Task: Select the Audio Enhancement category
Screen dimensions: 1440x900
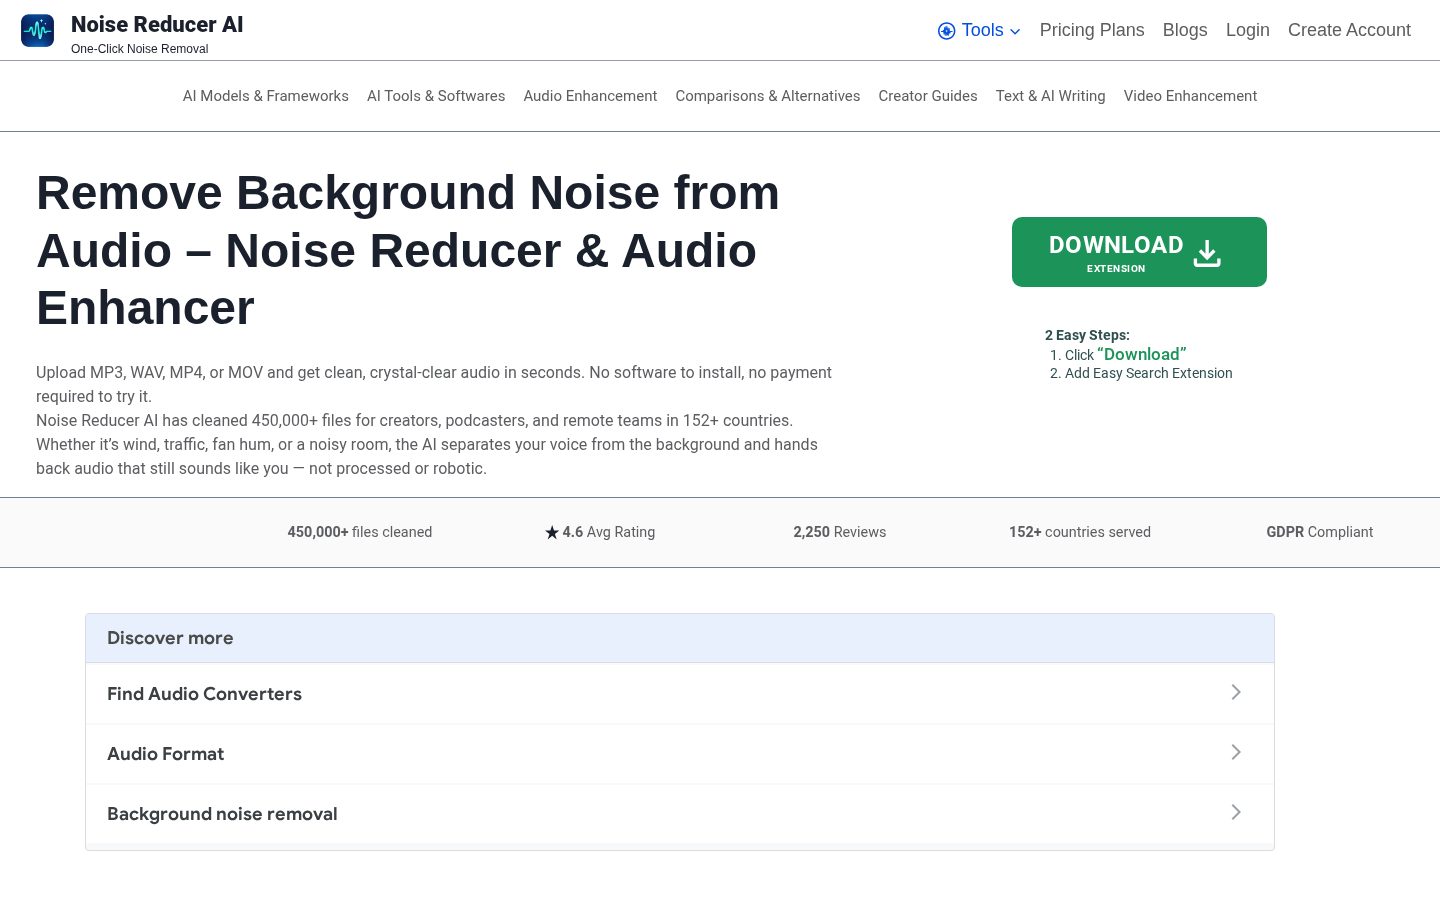Action: pos(590,96)
